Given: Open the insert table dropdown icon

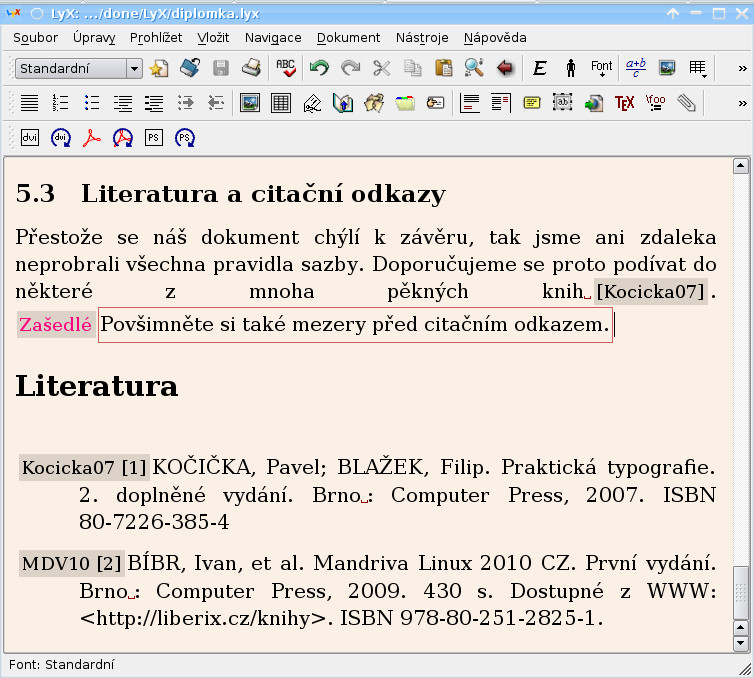Looking at the screenshot, I should (698, 68).
